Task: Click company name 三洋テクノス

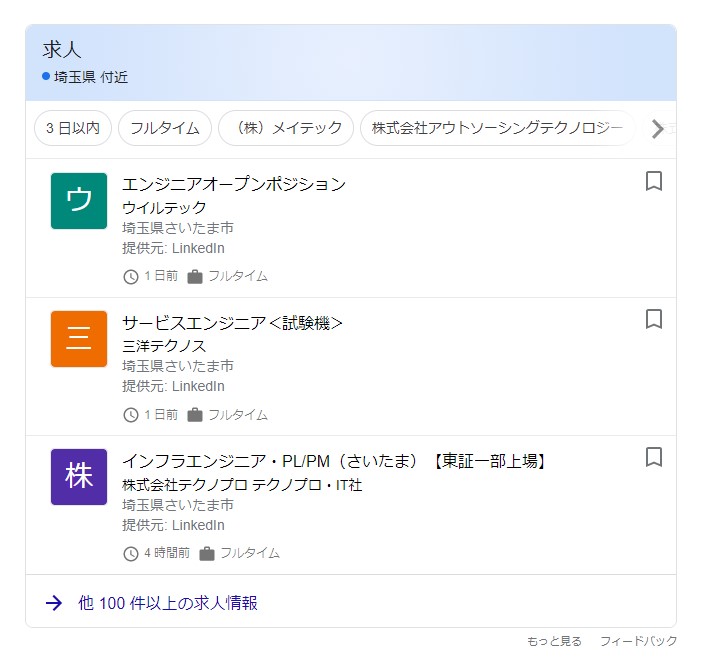Action: [x=164, y=346]
